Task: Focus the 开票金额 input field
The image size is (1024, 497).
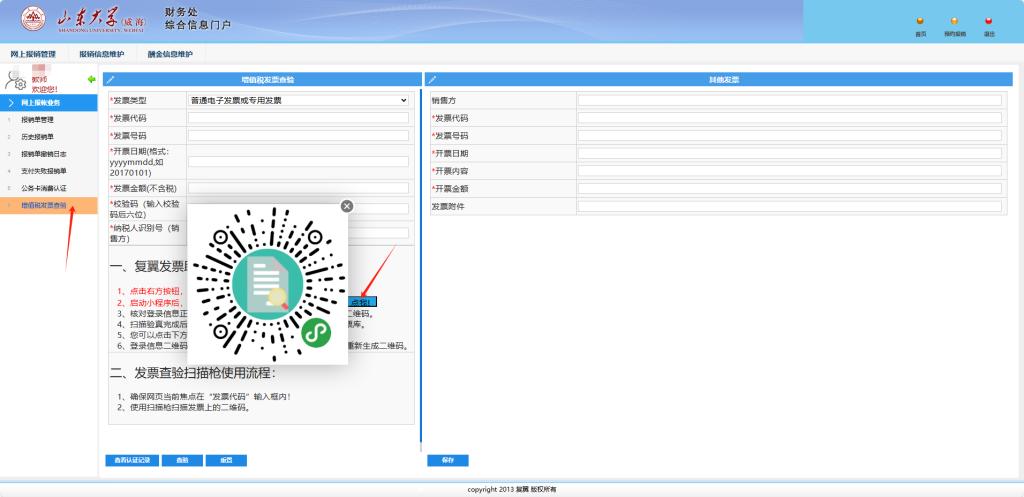Action: tap(789, 189)
